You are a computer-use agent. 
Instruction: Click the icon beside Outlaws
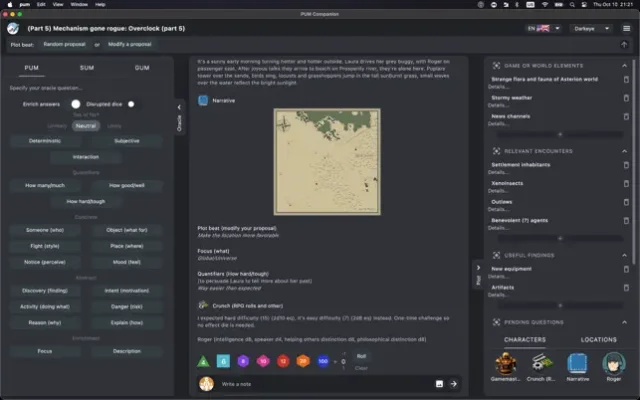626,202
